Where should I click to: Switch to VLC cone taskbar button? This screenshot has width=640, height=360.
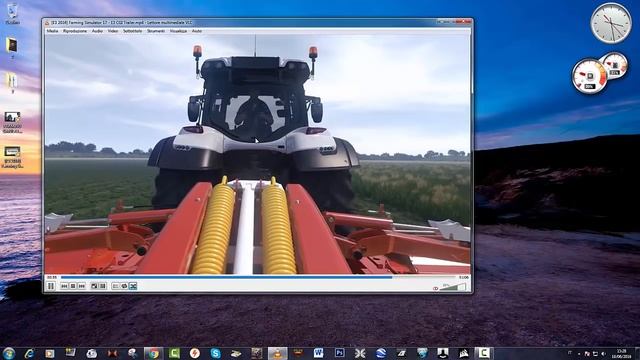click(278, 353)
